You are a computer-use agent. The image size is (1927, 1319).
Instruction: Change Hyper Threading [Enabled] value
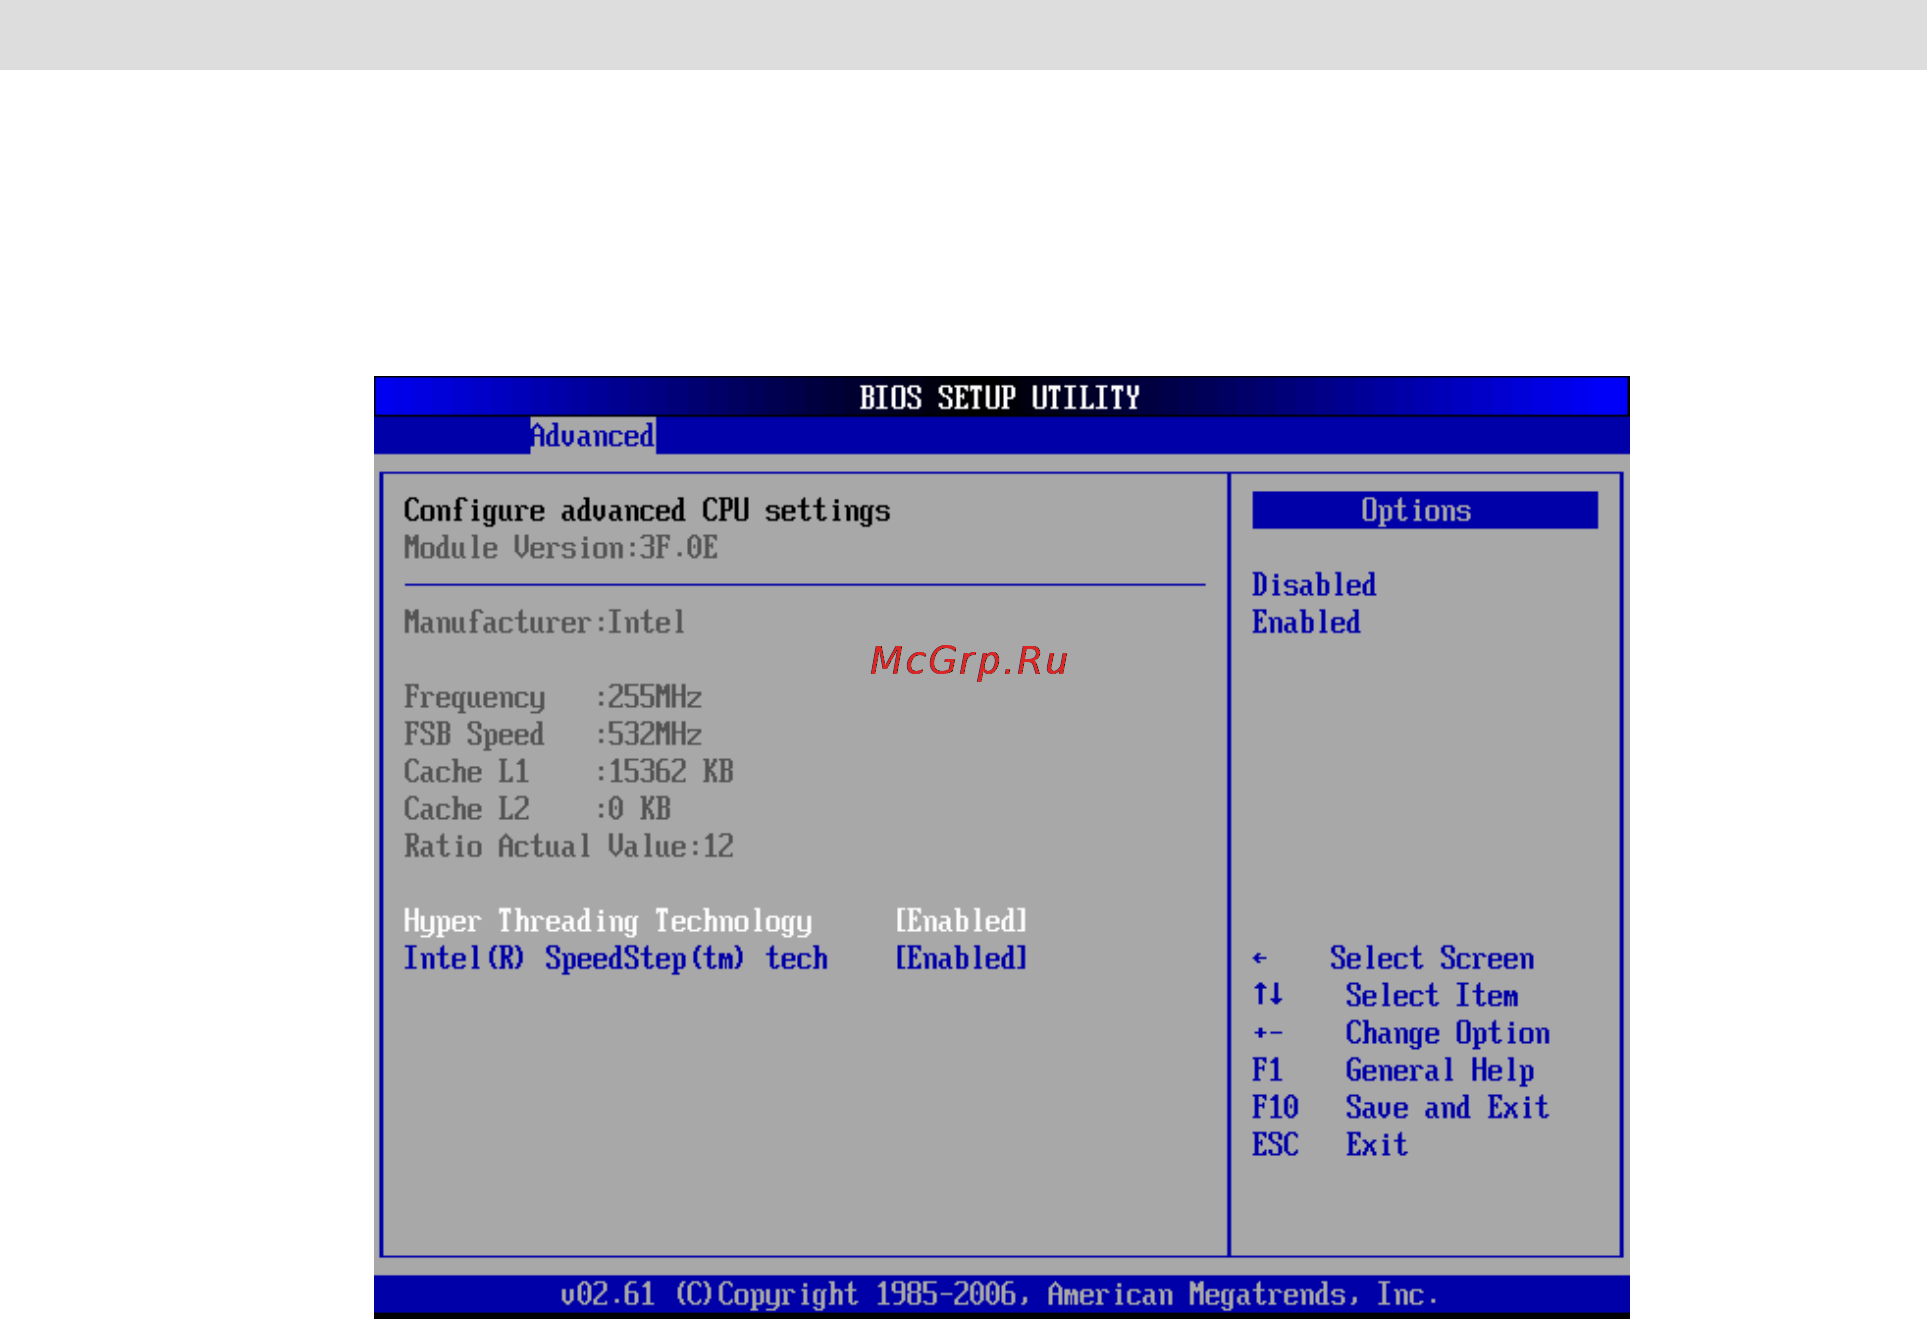click(x=961, y=921)
